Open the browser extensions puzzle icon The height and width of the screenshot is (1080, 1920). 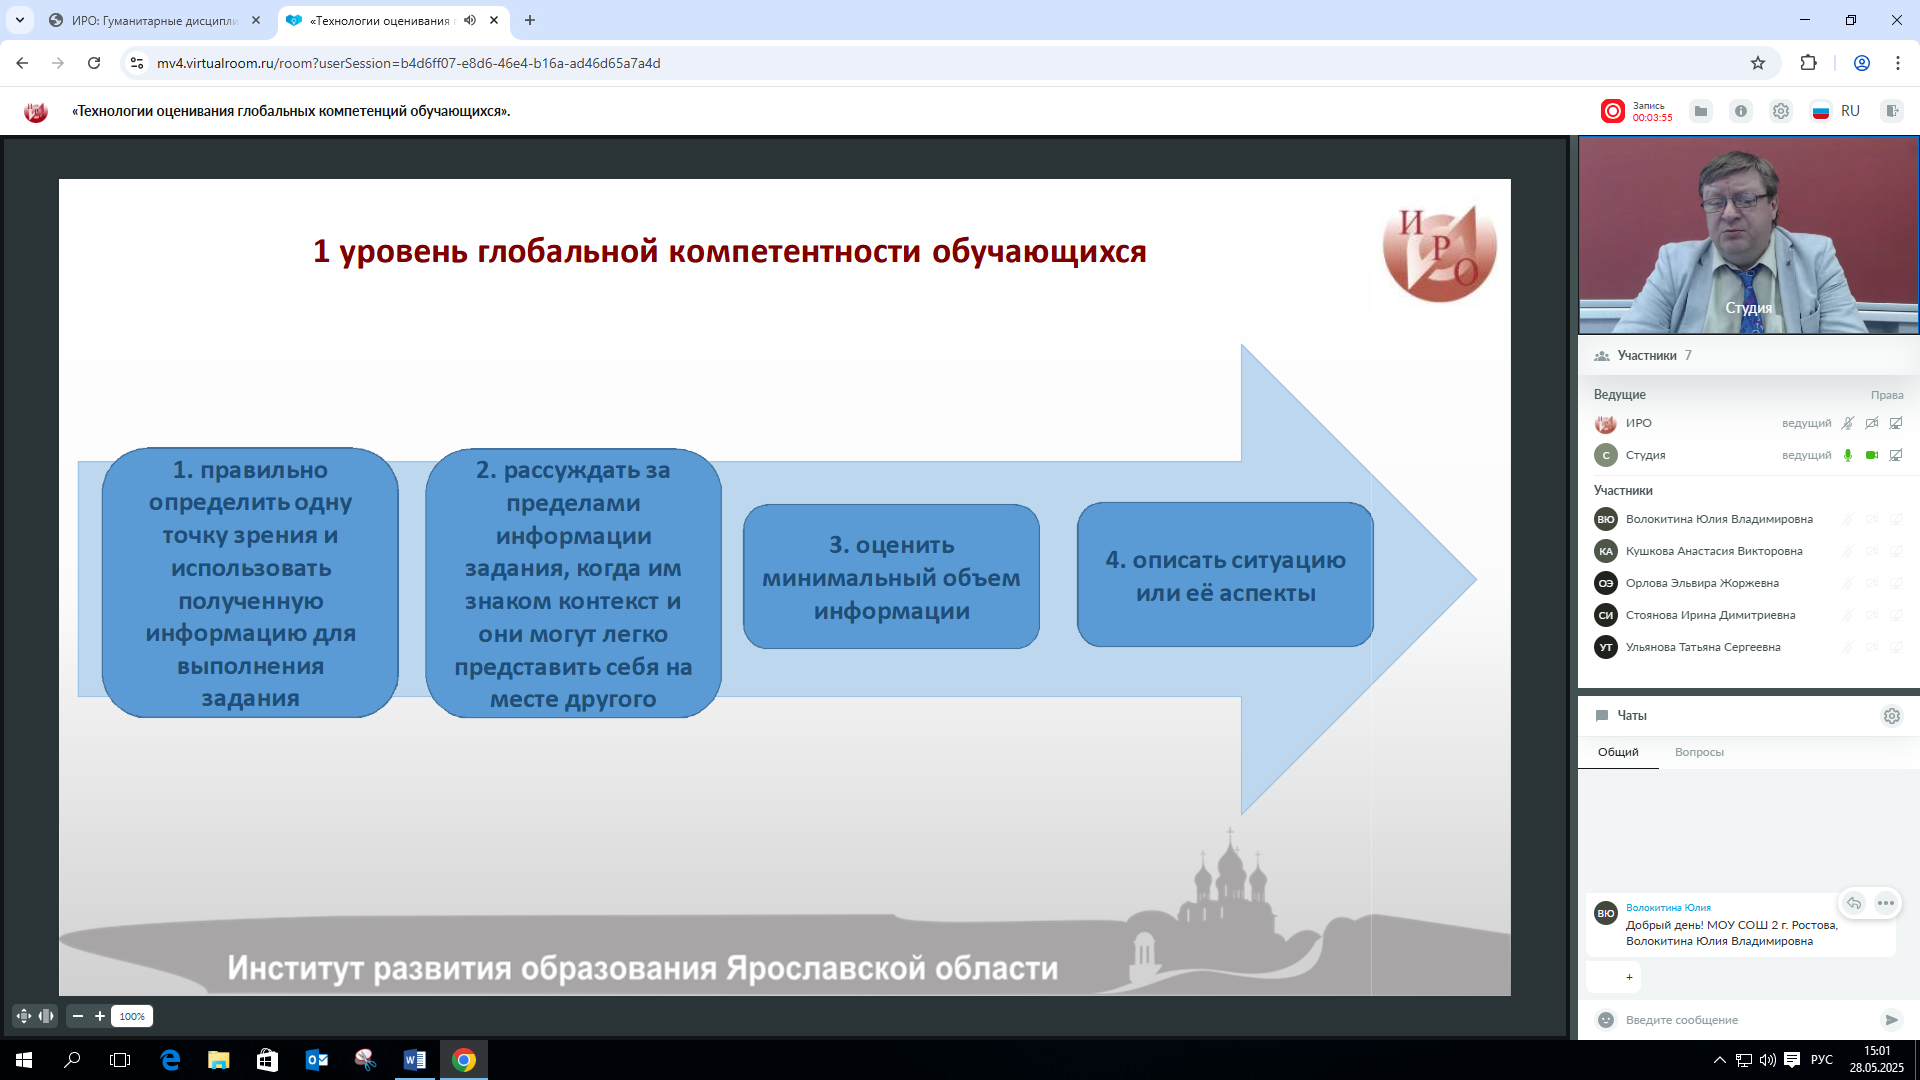coord(1808,63)
